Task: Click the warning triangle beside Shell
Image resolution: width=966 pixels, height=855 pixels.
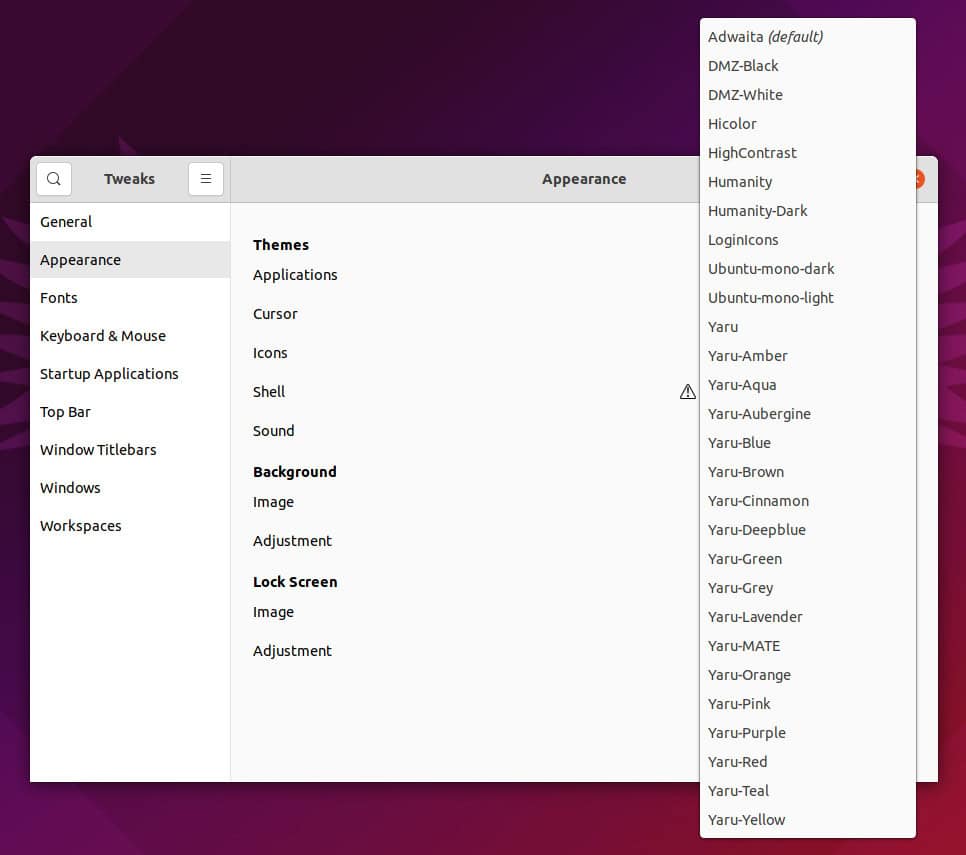Action: [x=688, y=392]
